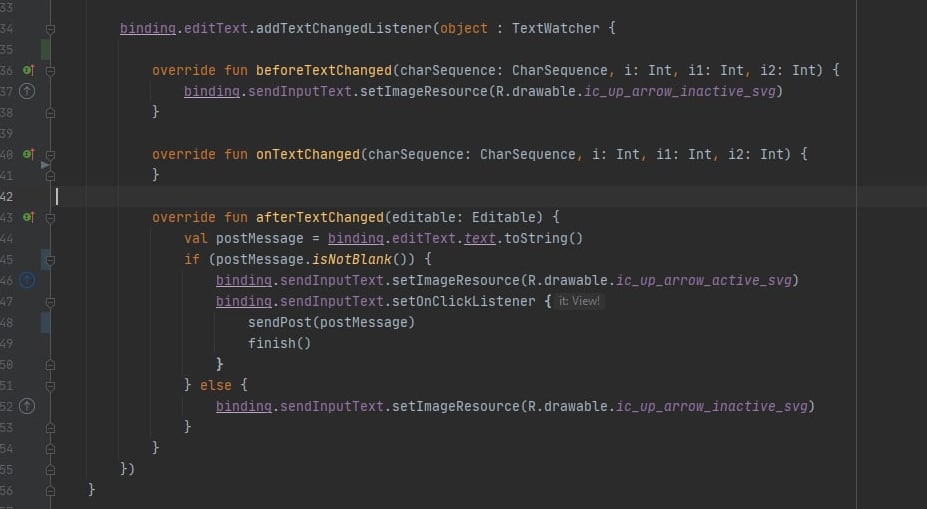Image resolution: width=927 pixels, height=509 pixels.
Task: Collapse the addTextChangedListener block at line 34
Action: 50,29
